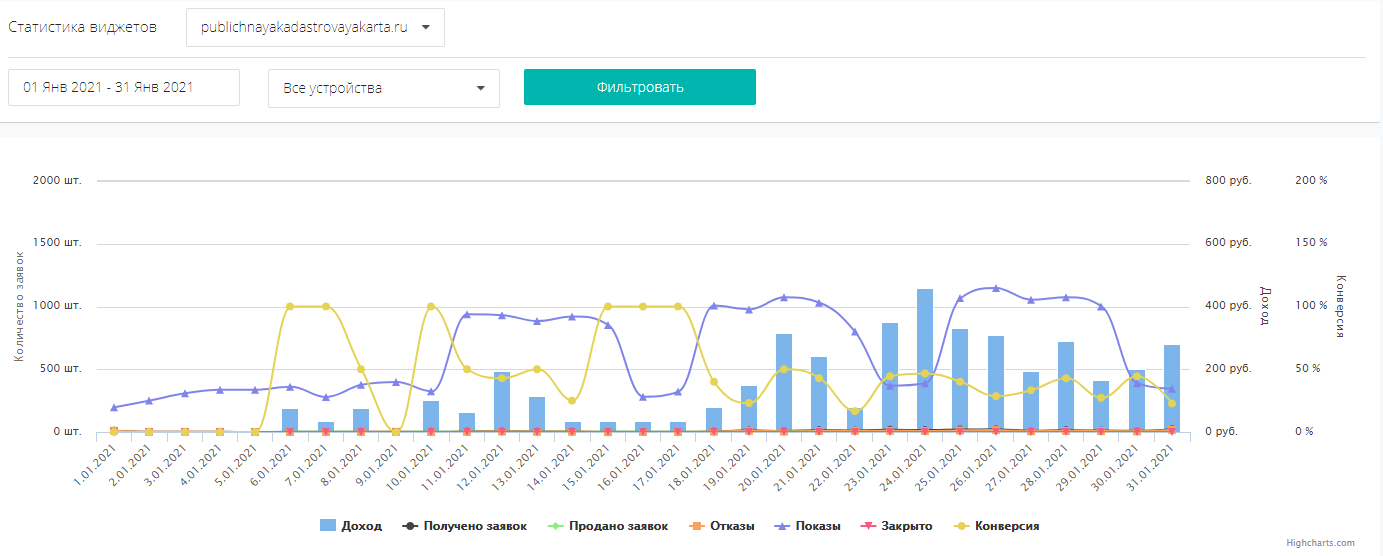Click the Закрыто red triangle legend icon

pyautogui.click(x=866, y=526)
